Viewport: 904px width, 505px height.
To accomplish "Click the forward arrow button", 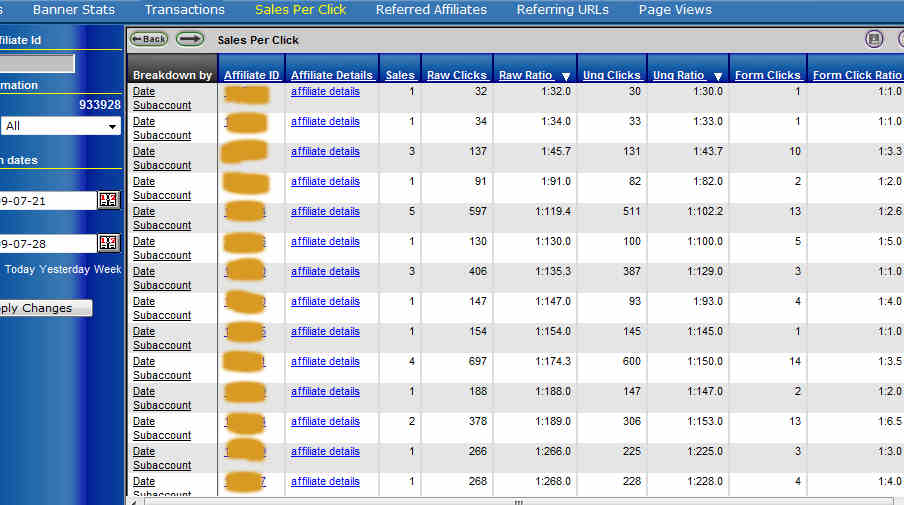I will (190, 39).
